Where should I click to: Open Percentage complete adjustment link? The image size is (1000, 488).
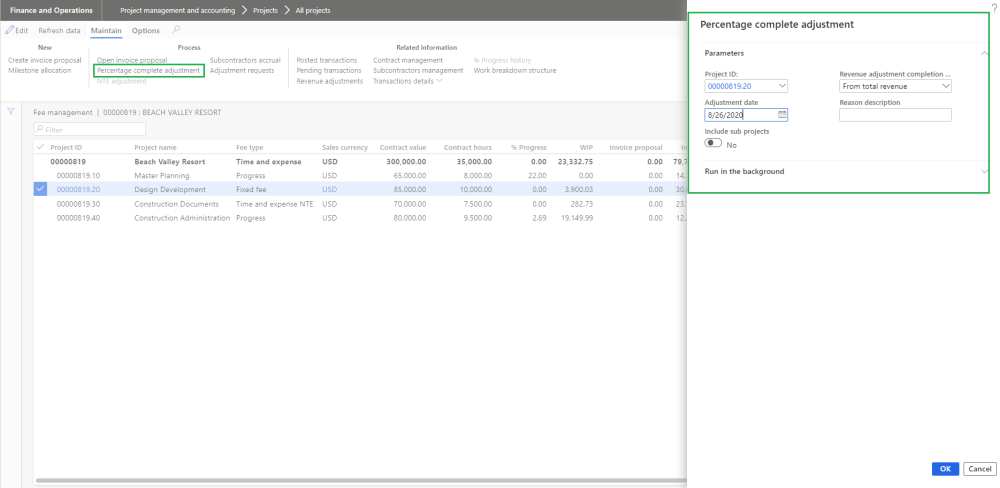[148, 71]
